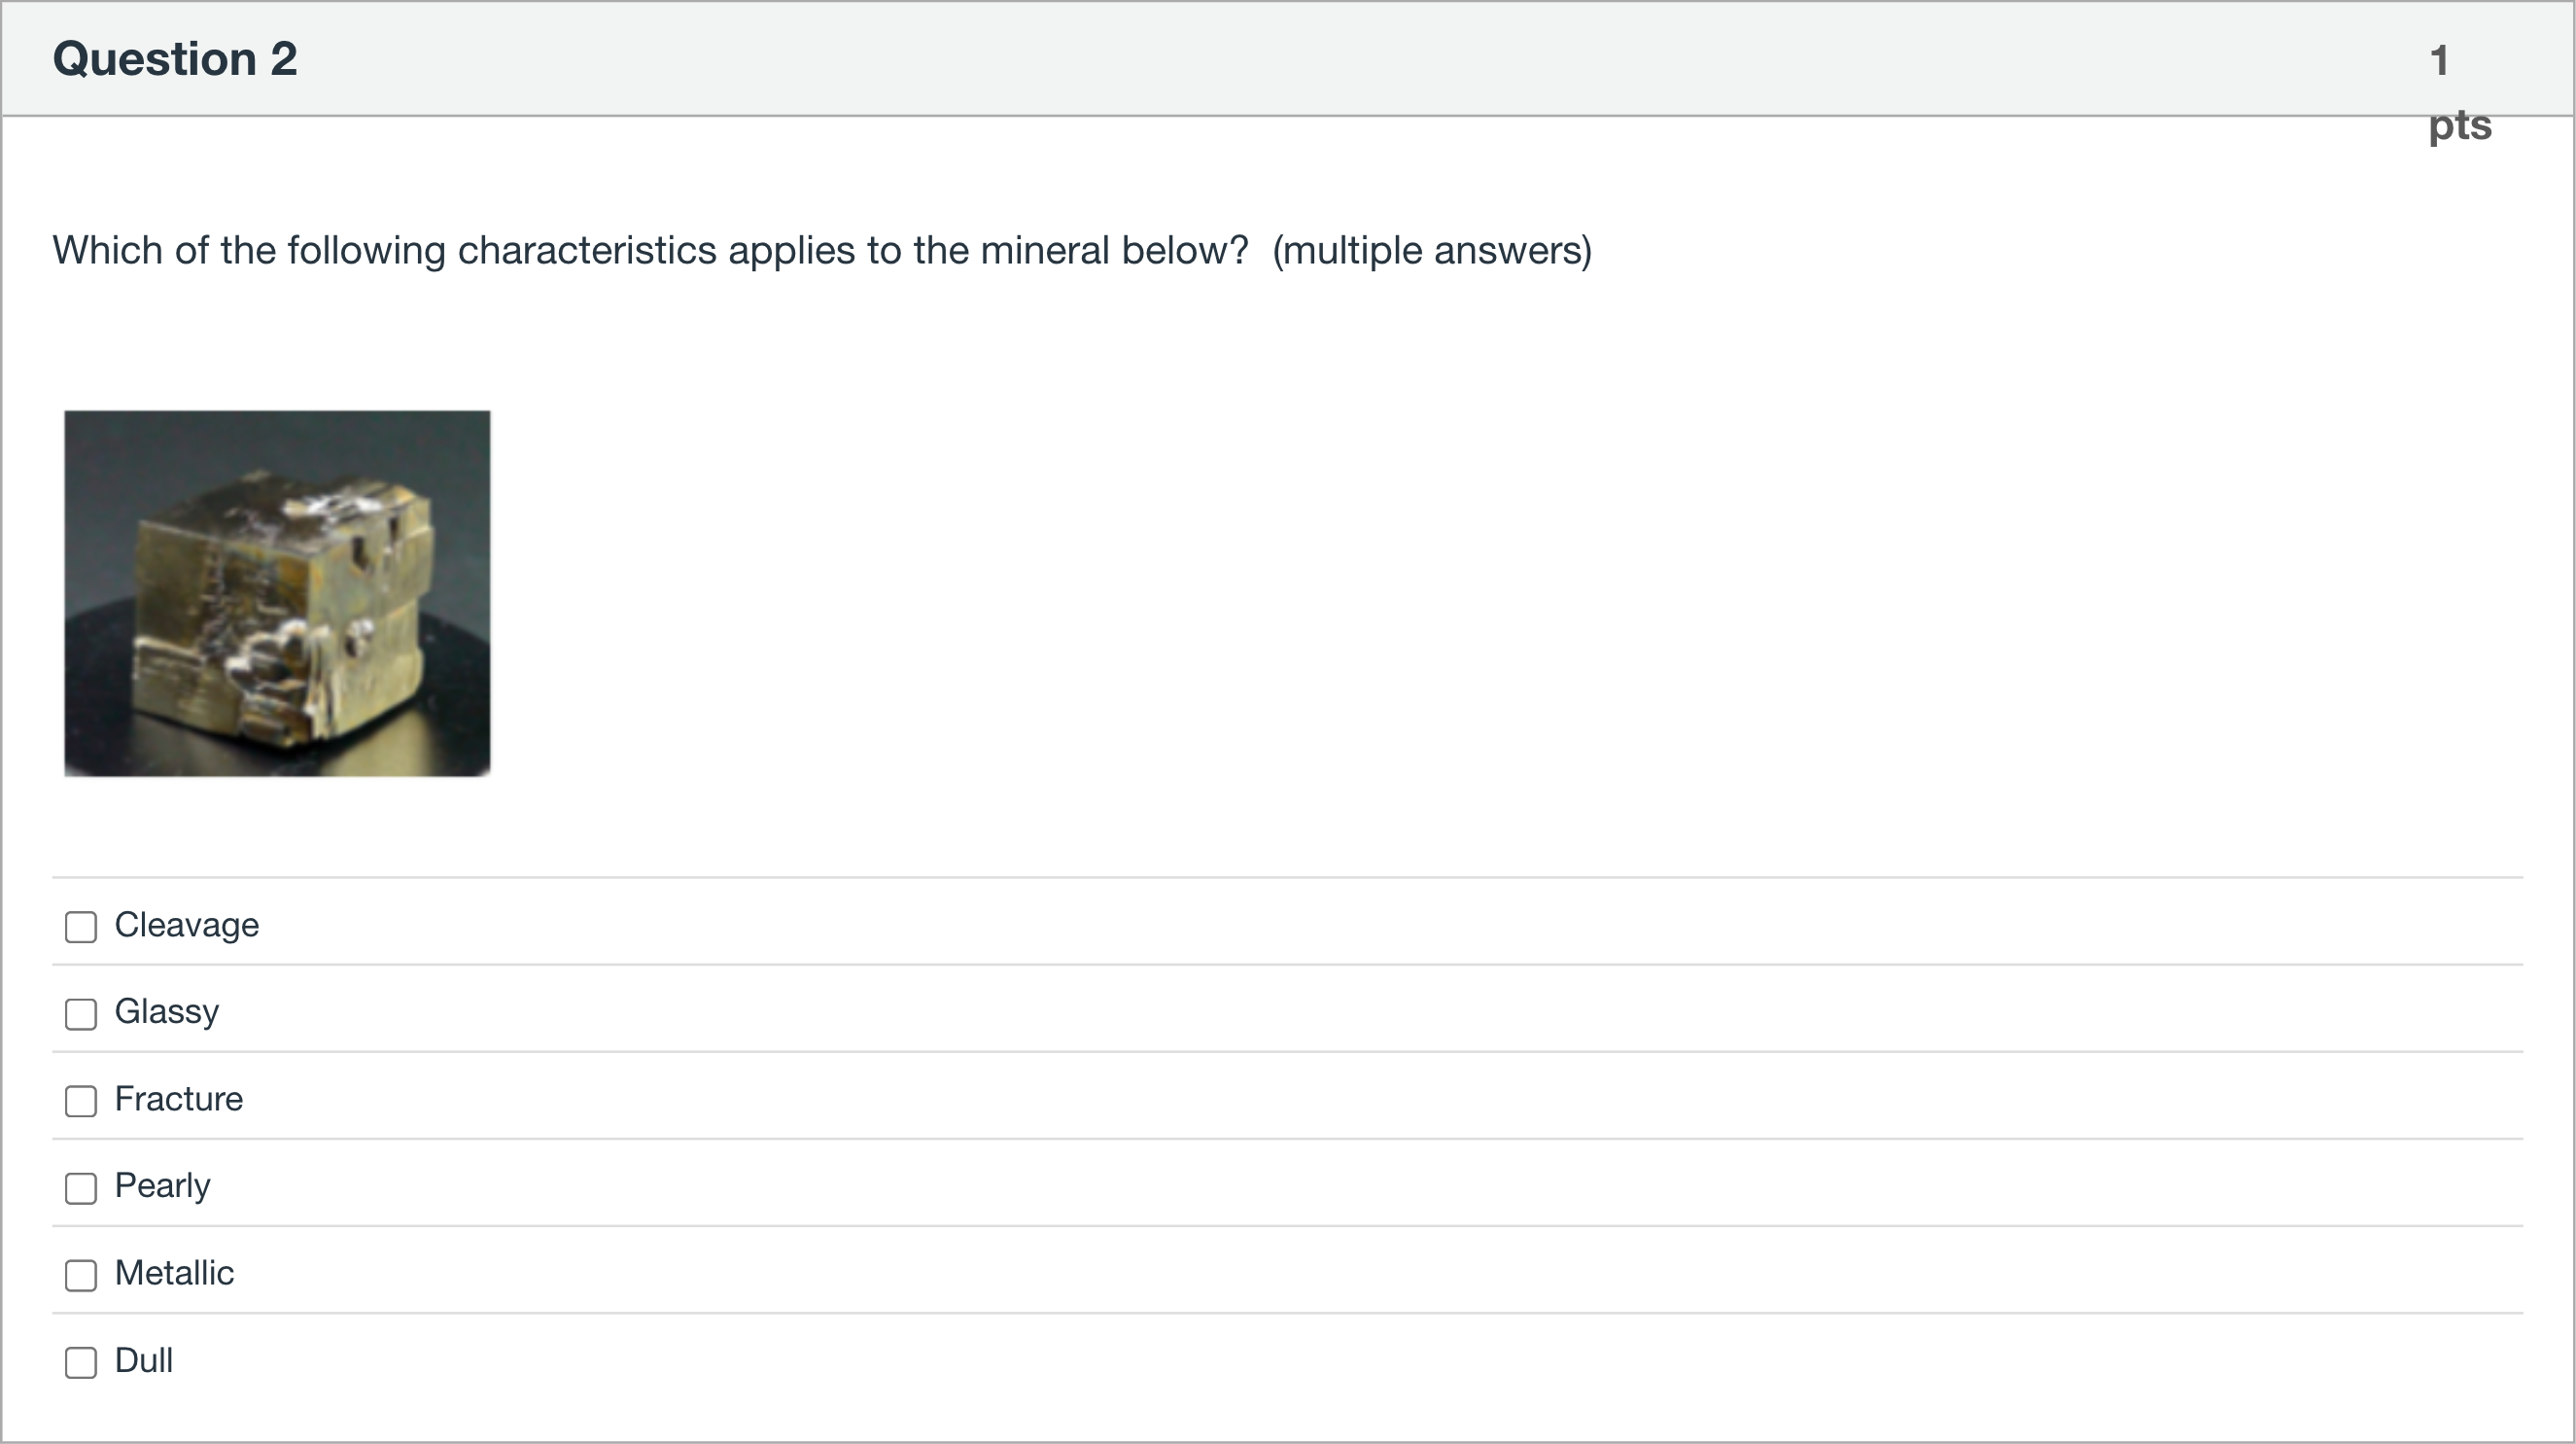The image size is (2576, 1444).
Task: Enable the Pearly checkbox
Action: 81,1188
